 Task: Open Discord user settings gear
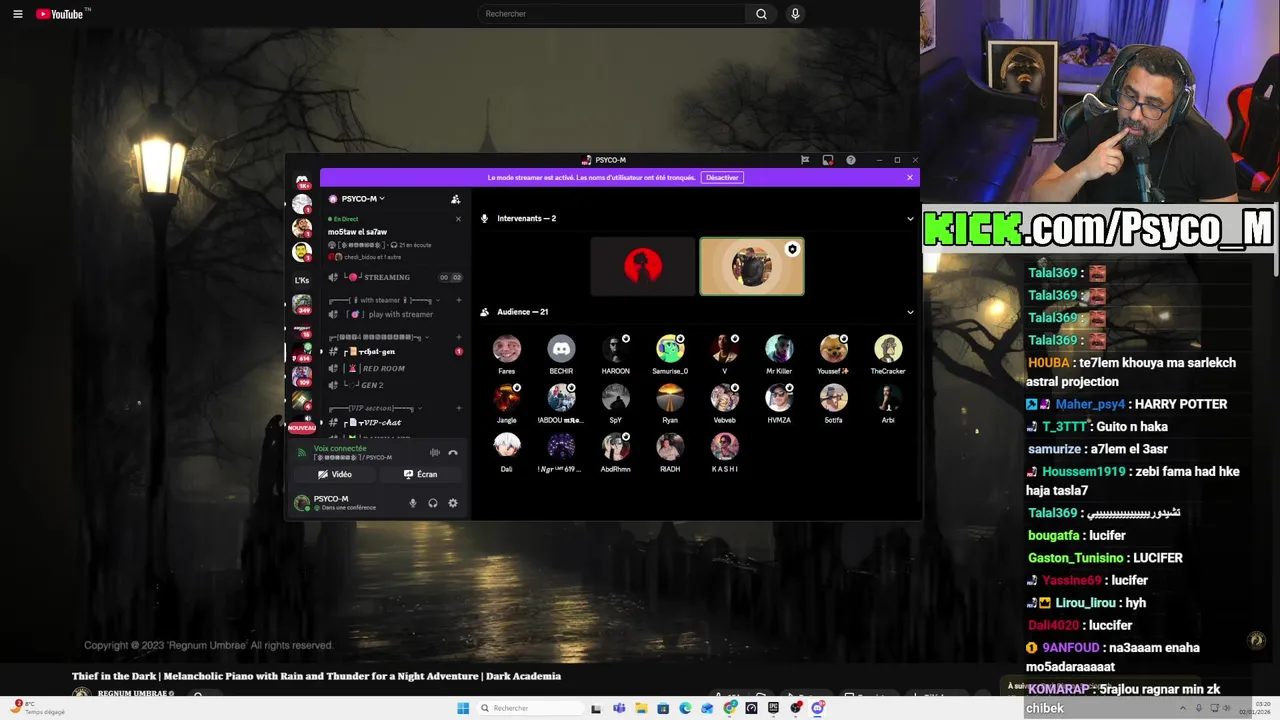[x=453, y=503]
